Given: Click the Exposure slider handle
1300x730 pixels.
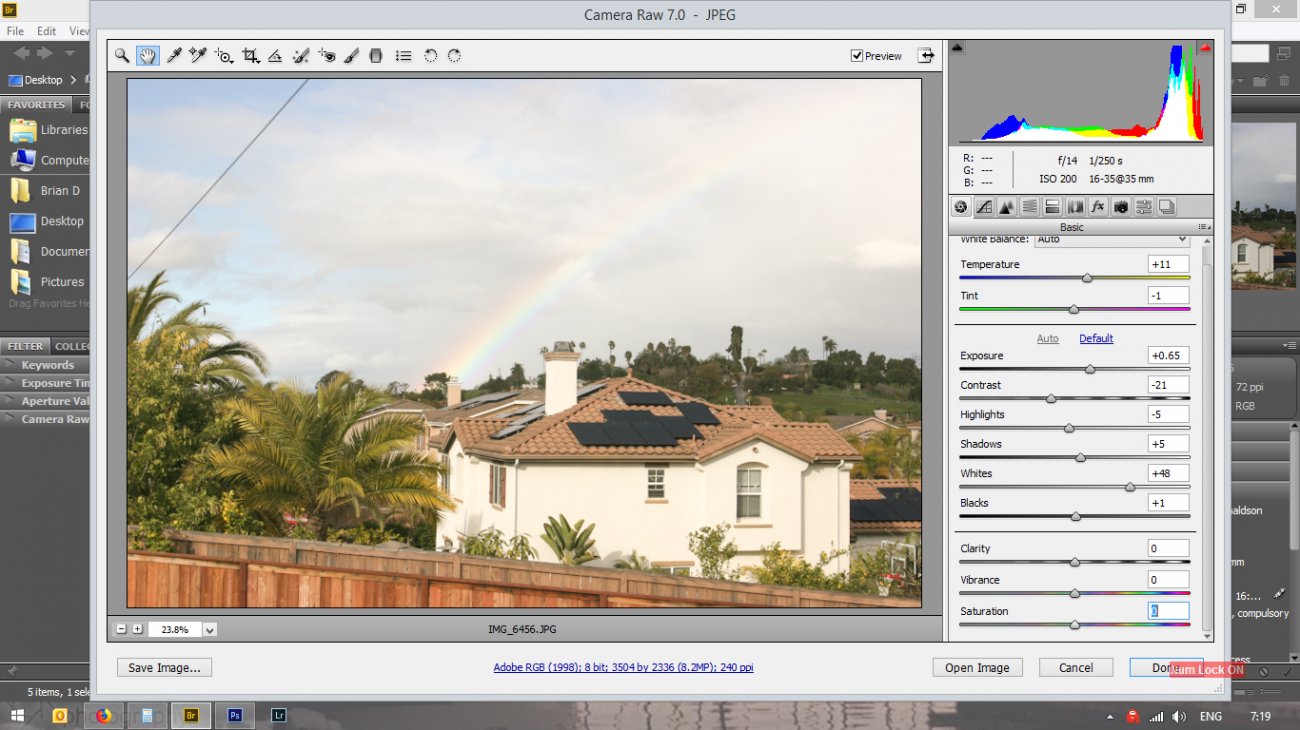Looking at the screenshot, I should pos(1090,369).
